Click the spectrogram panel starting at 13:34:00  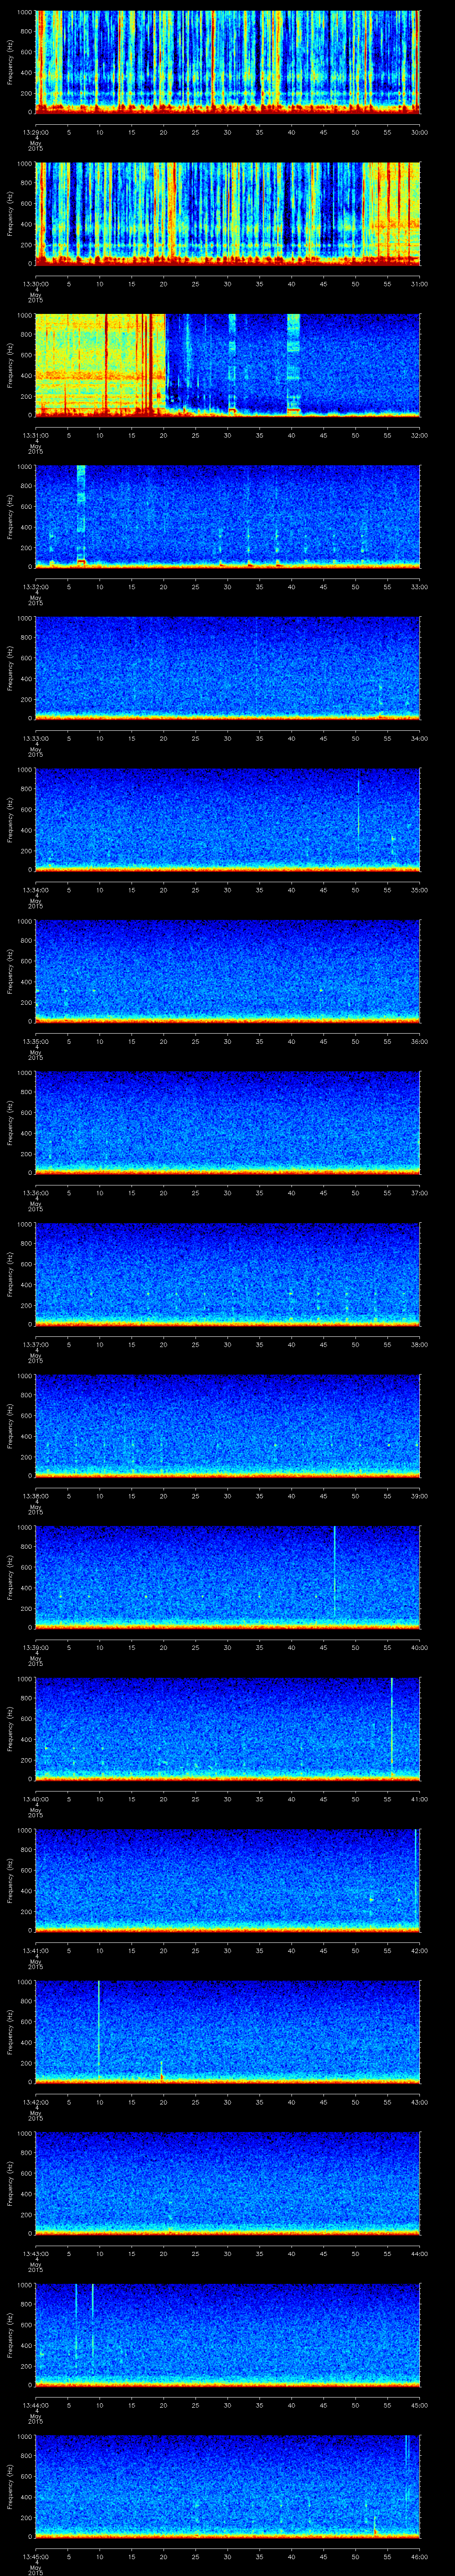227,820
